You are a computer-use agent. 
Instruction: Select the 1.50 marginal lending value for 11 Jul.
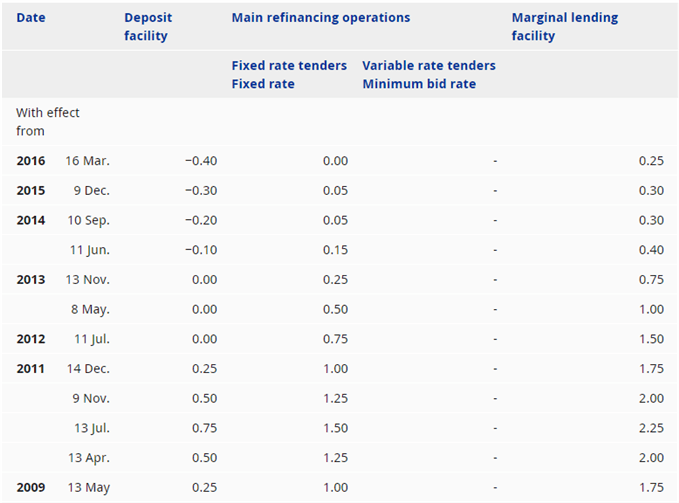click(x=651, y=339)
